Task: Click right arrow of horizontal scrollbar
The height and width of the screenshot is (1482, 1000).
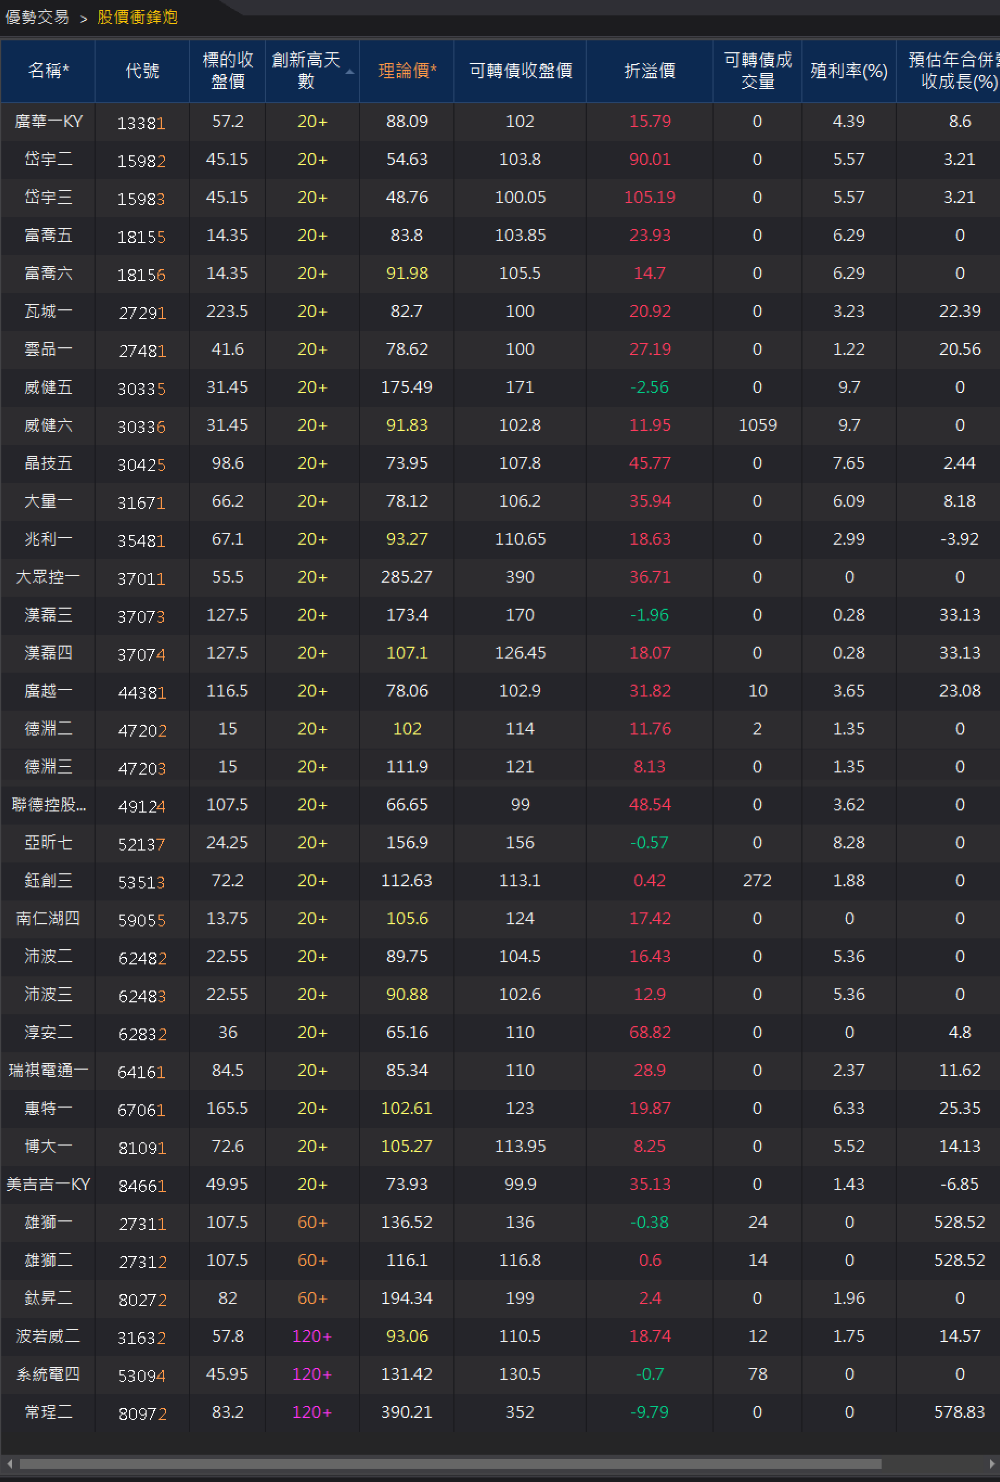Action: click(992, 1464)
